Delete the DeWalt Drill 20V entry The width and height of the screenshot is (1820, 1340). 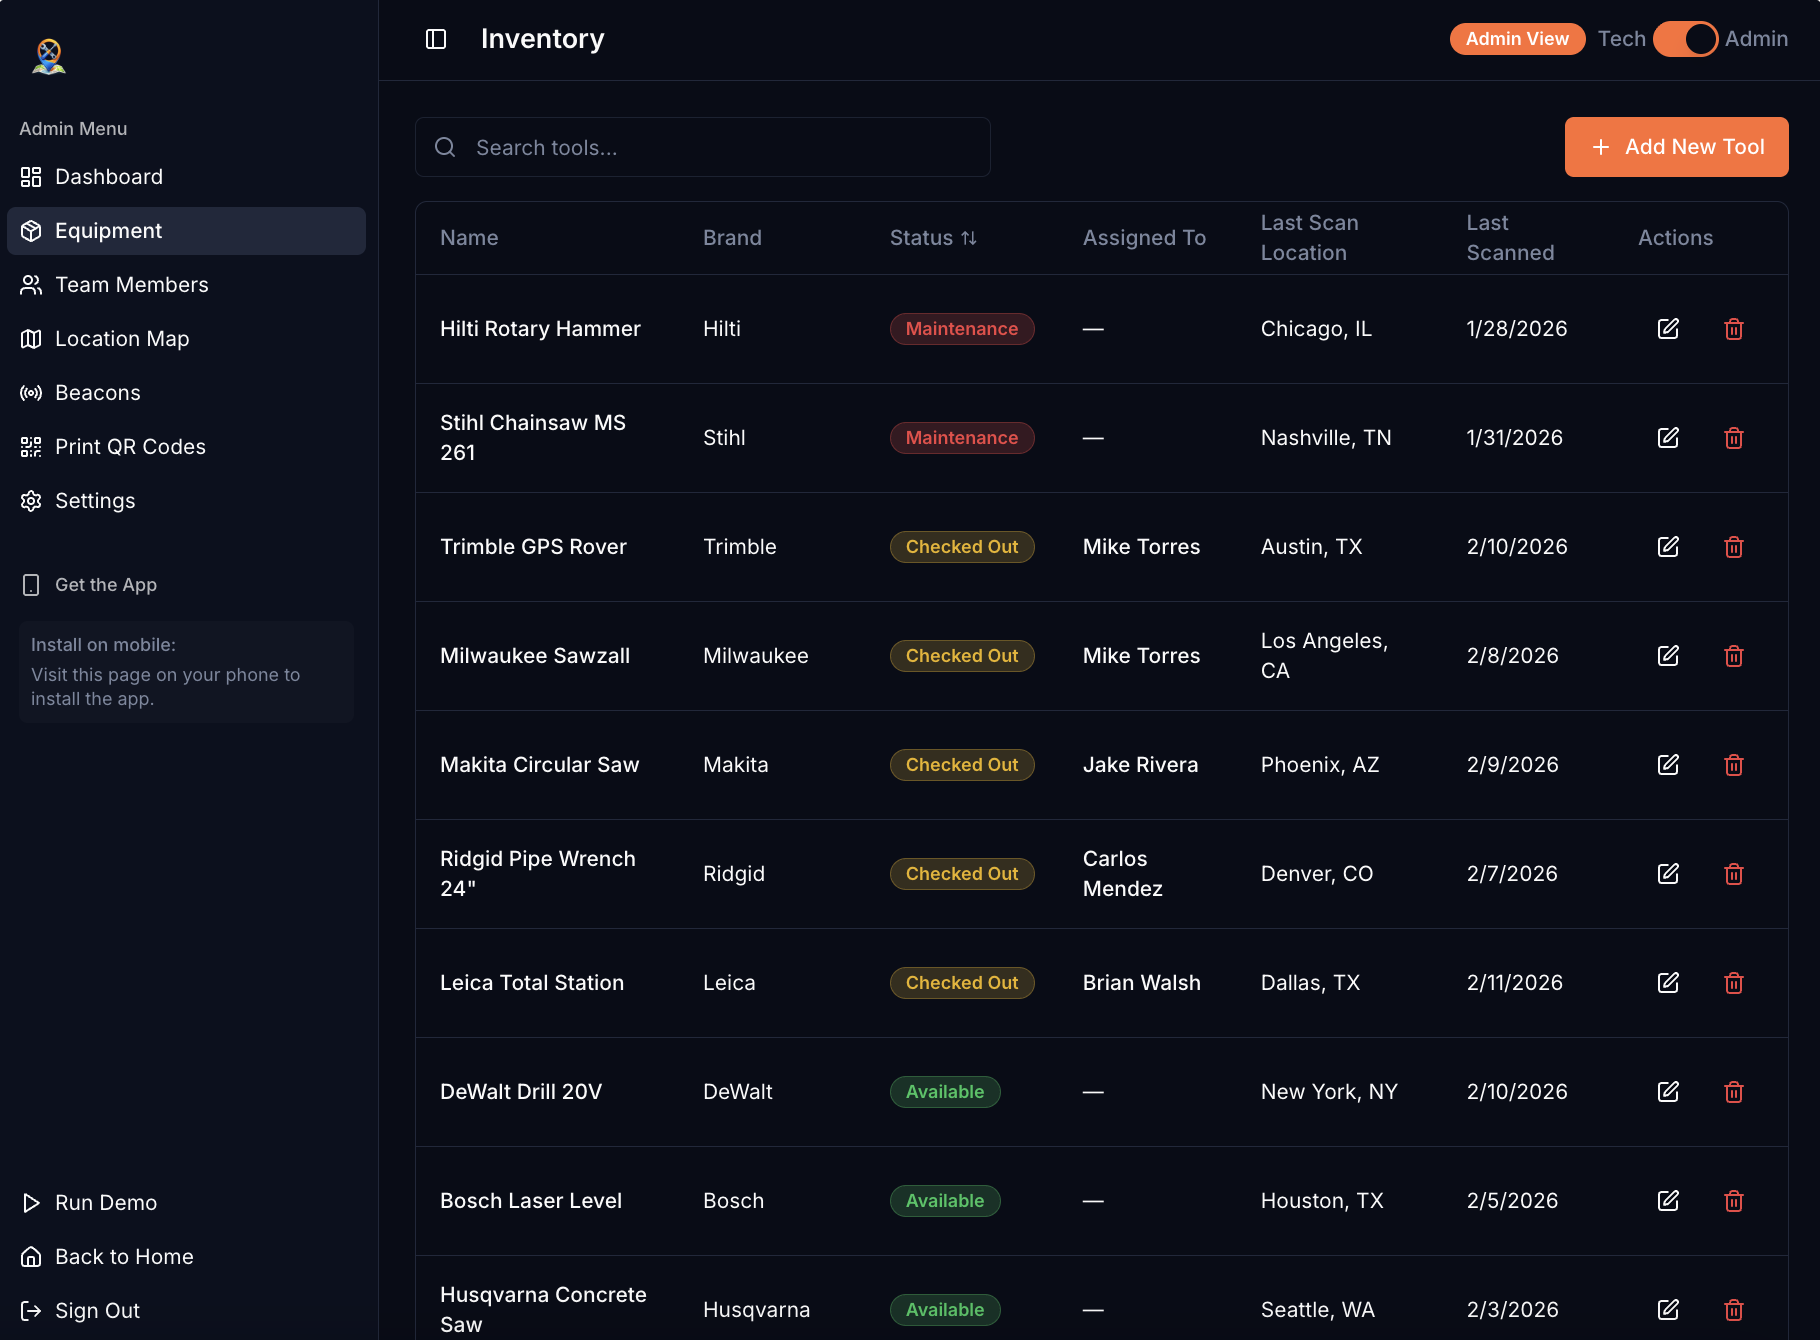(x=1734, y=1092)
